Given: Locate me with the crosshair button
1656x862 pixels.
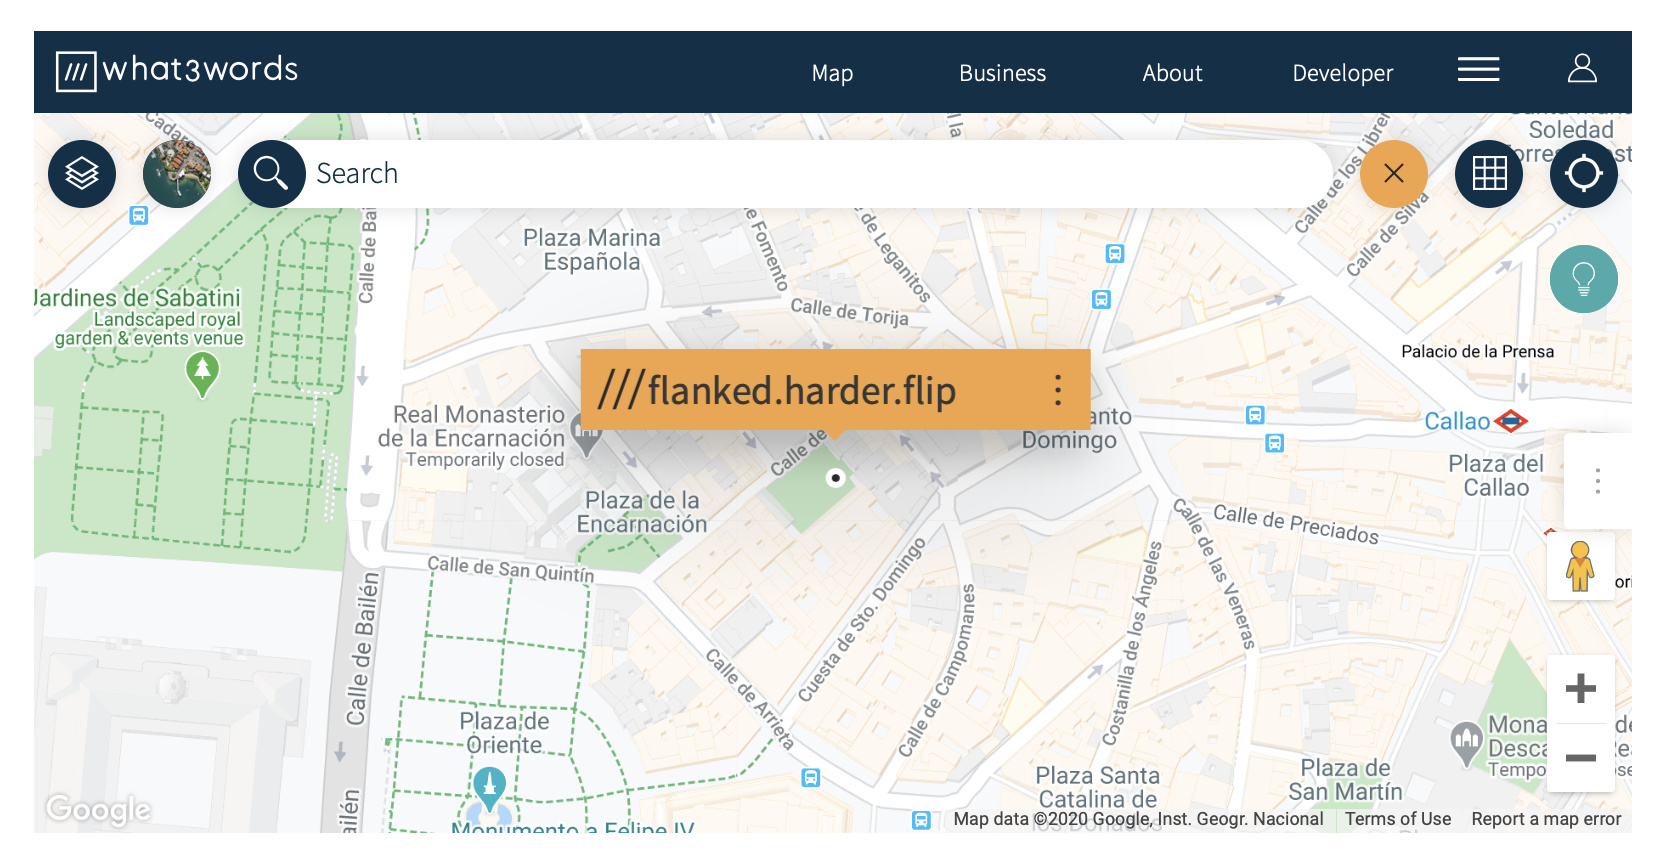Looking at the screenshot, I should (1584, 174).
